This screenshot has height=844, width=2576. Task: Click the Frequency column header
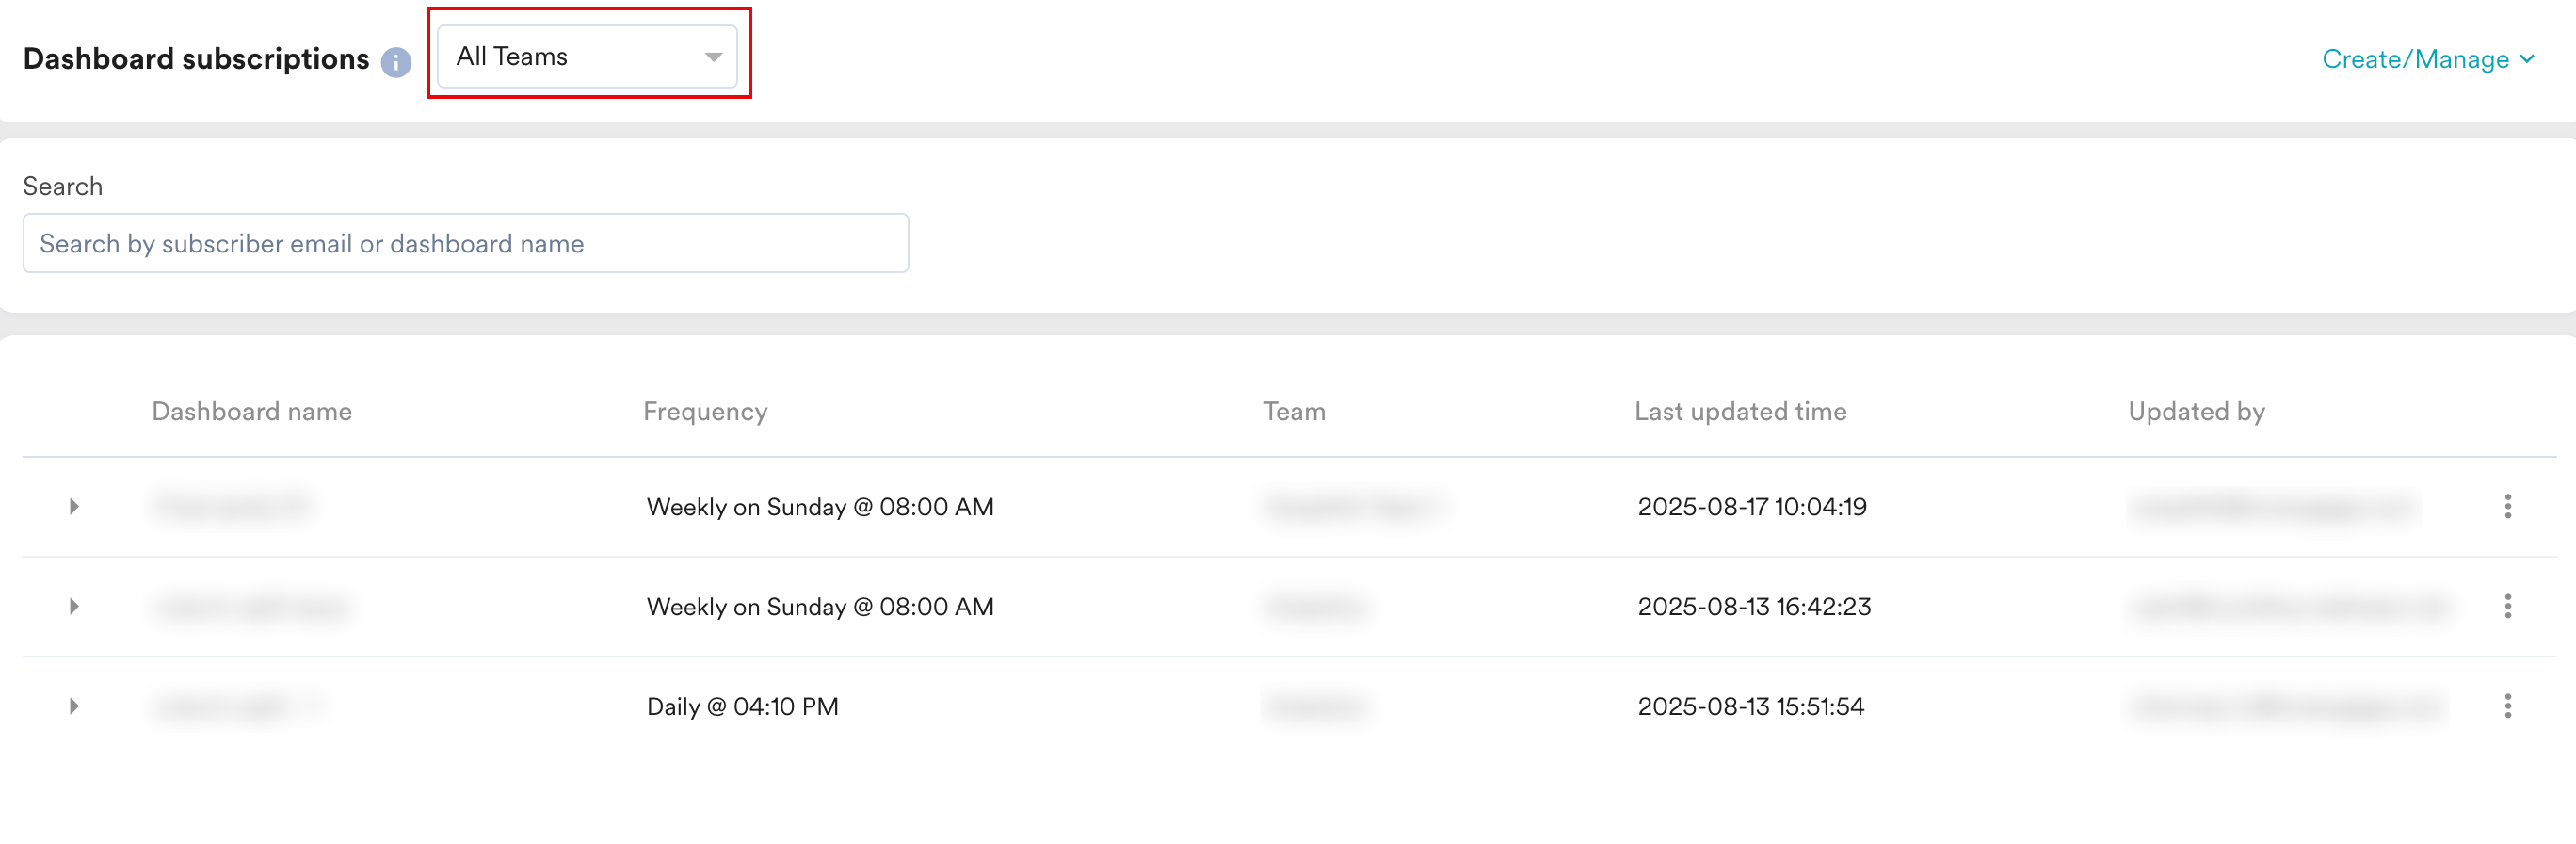pos(705,411)
